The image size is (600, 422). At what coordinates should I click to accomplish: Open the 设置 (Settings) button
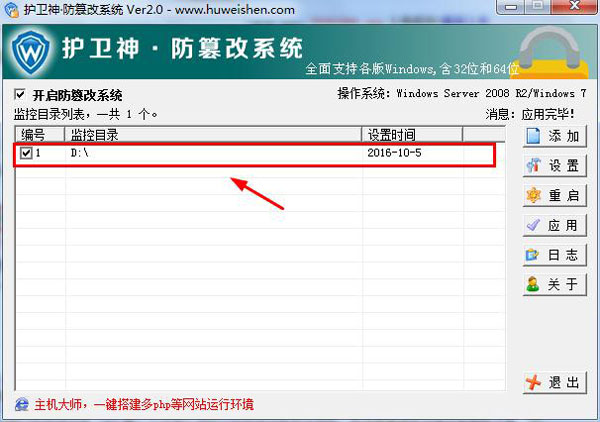pos(554,166)
